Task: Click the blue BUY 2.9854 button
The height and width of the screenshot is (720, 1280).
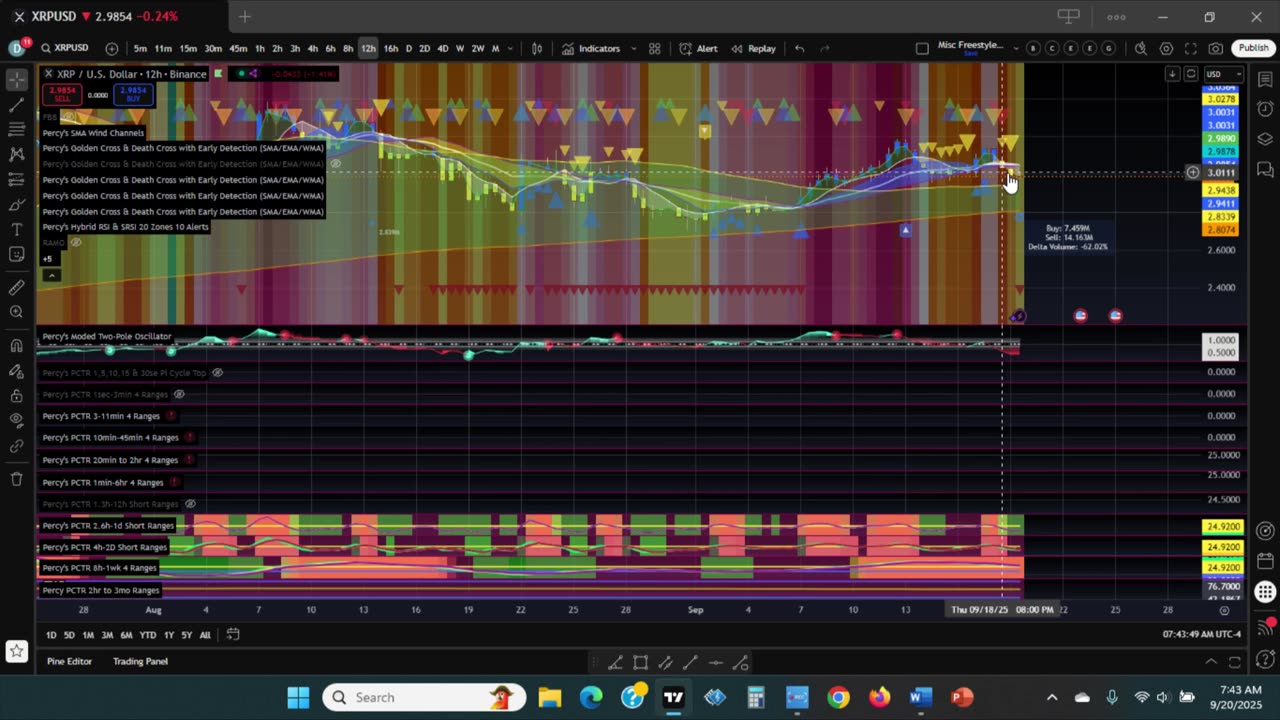Action: pyautogui.click(x=133, y=94)
